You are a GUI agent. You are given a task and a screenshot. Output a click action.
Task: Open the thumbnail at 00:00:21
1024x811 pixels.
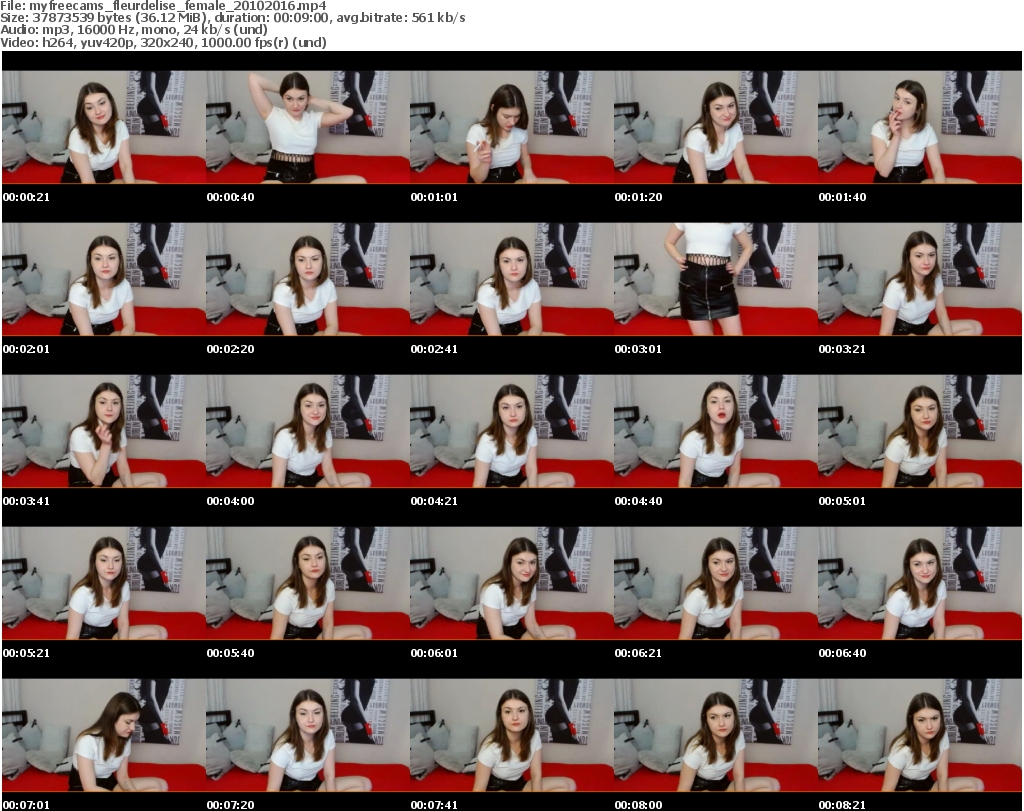pyautogui.click(x=104, y=127)
